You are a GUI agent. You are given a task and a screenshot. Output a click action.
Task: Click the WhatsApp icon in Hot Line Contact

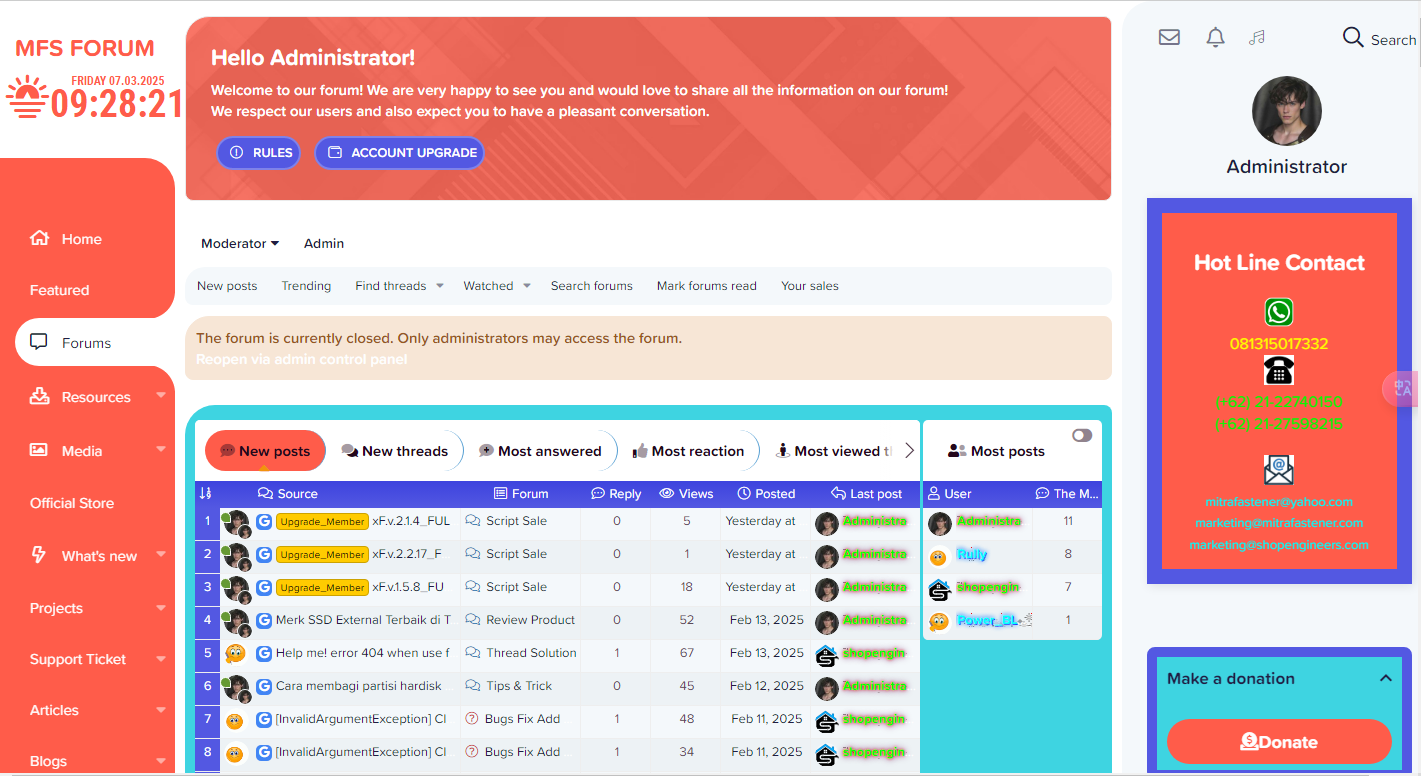[1278, 312]
